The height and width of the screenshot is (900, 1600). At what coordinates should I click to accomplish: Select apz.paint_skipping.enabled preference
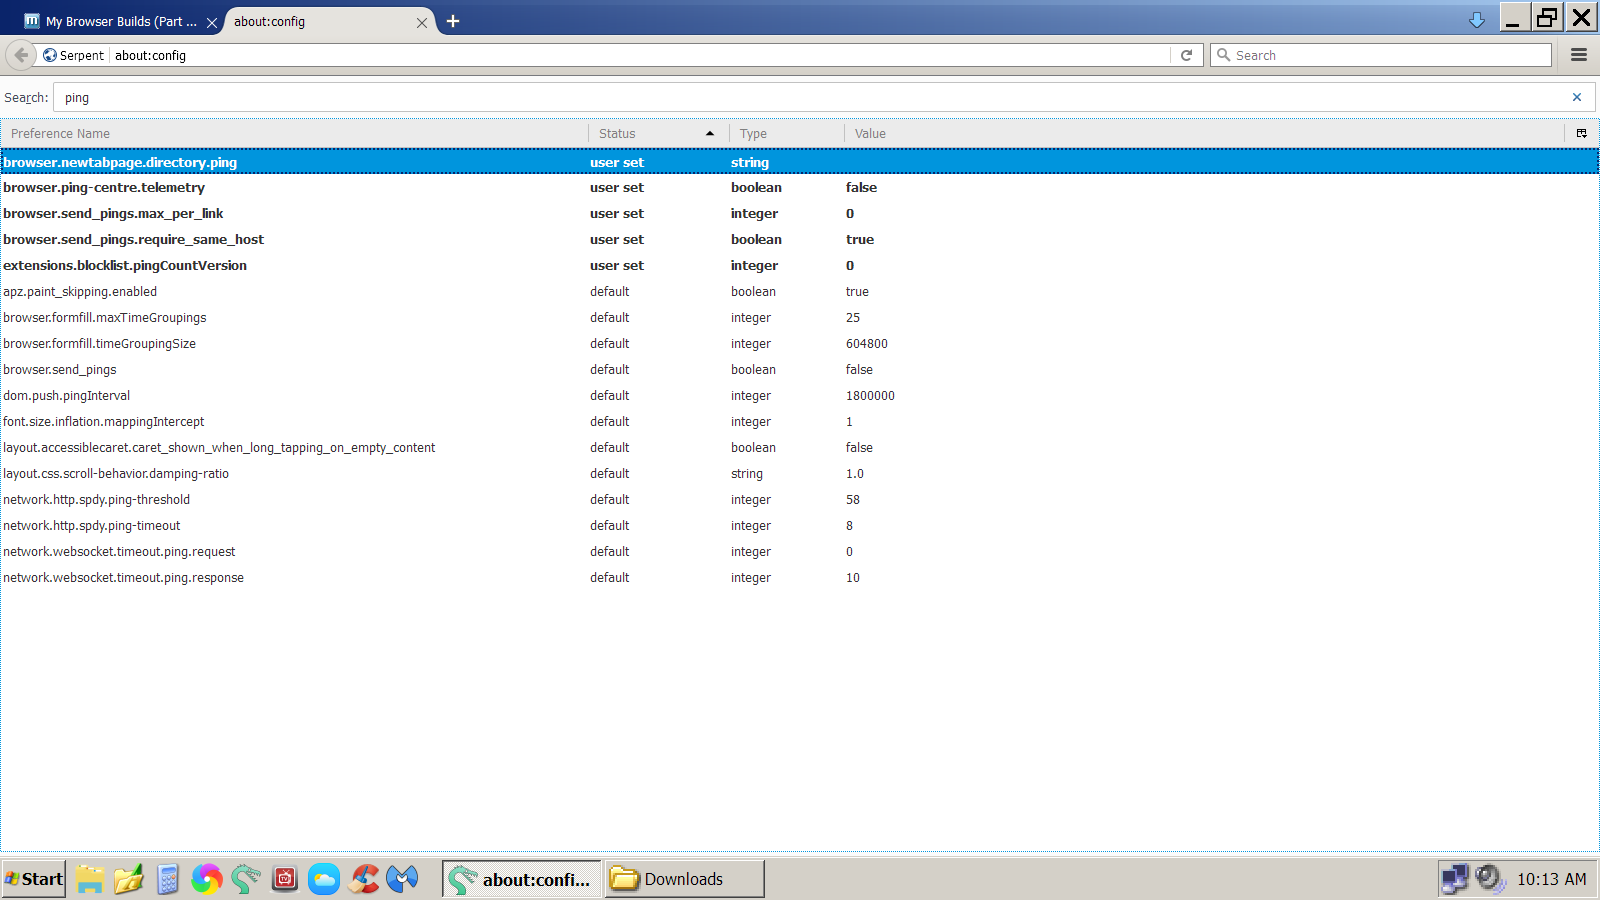point(800,292)
